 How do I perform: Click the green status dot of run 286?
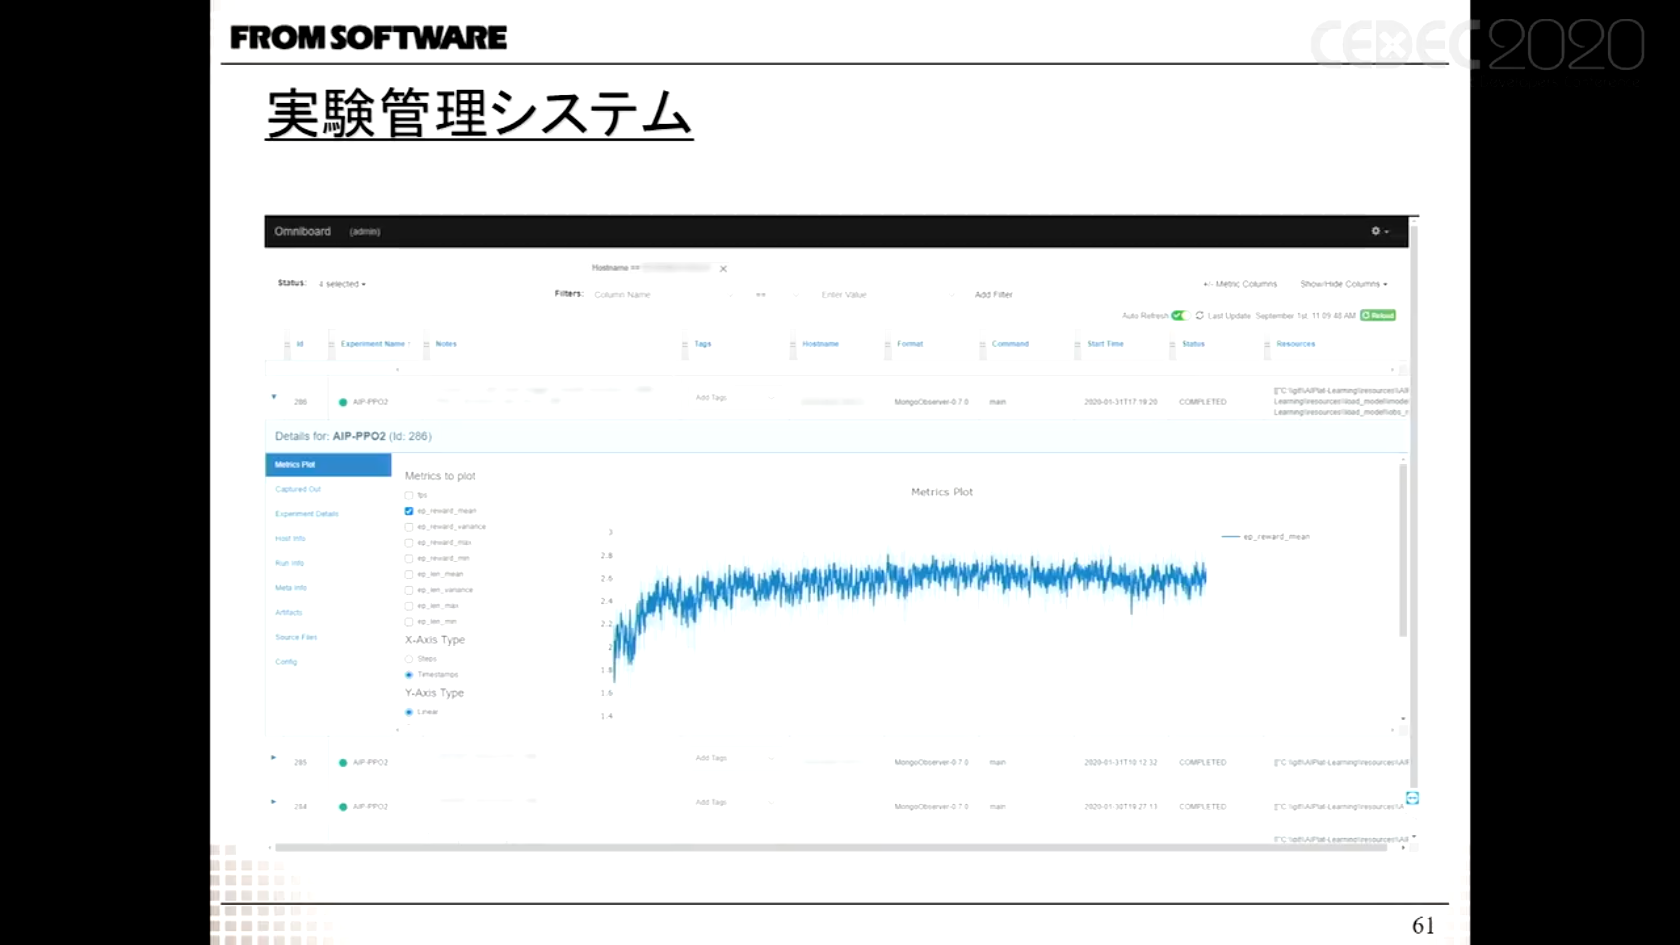[x=343, y=402]
